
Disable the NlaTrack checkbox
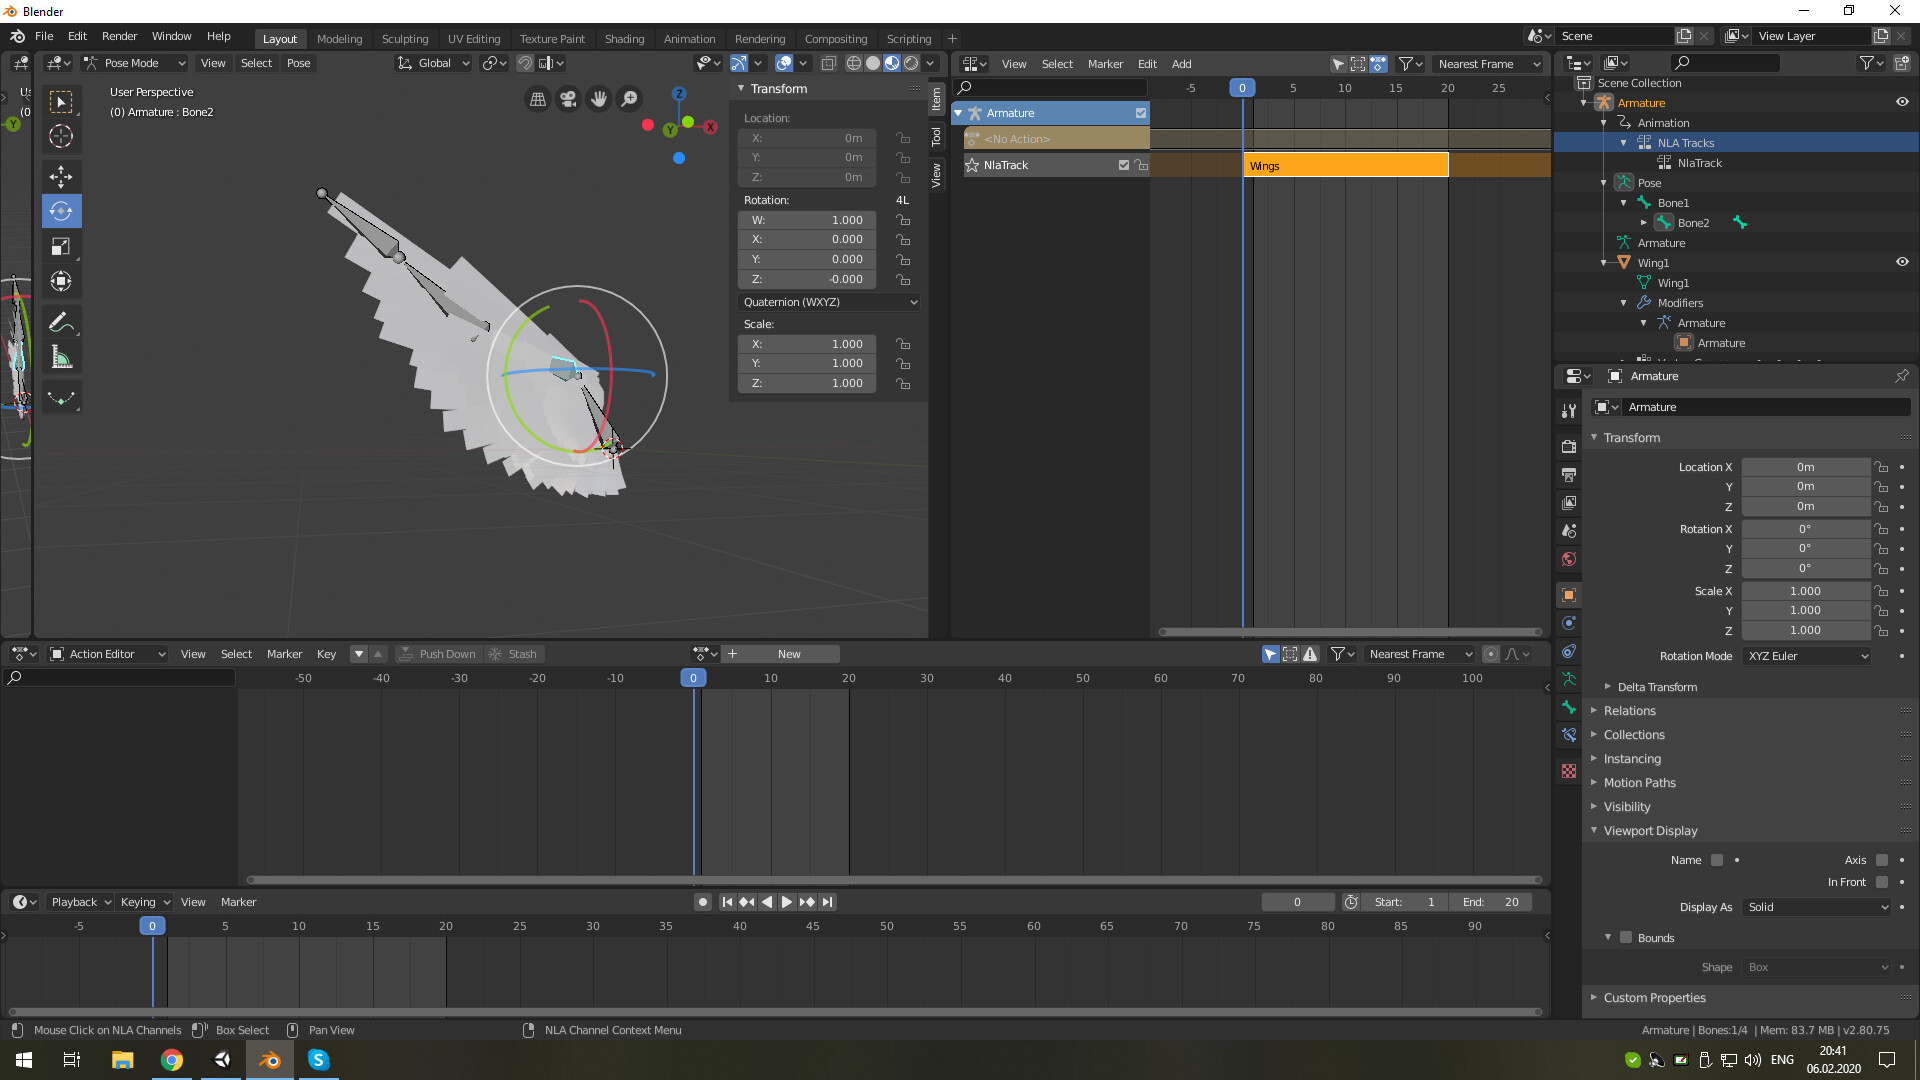(x=1123, y=165)
